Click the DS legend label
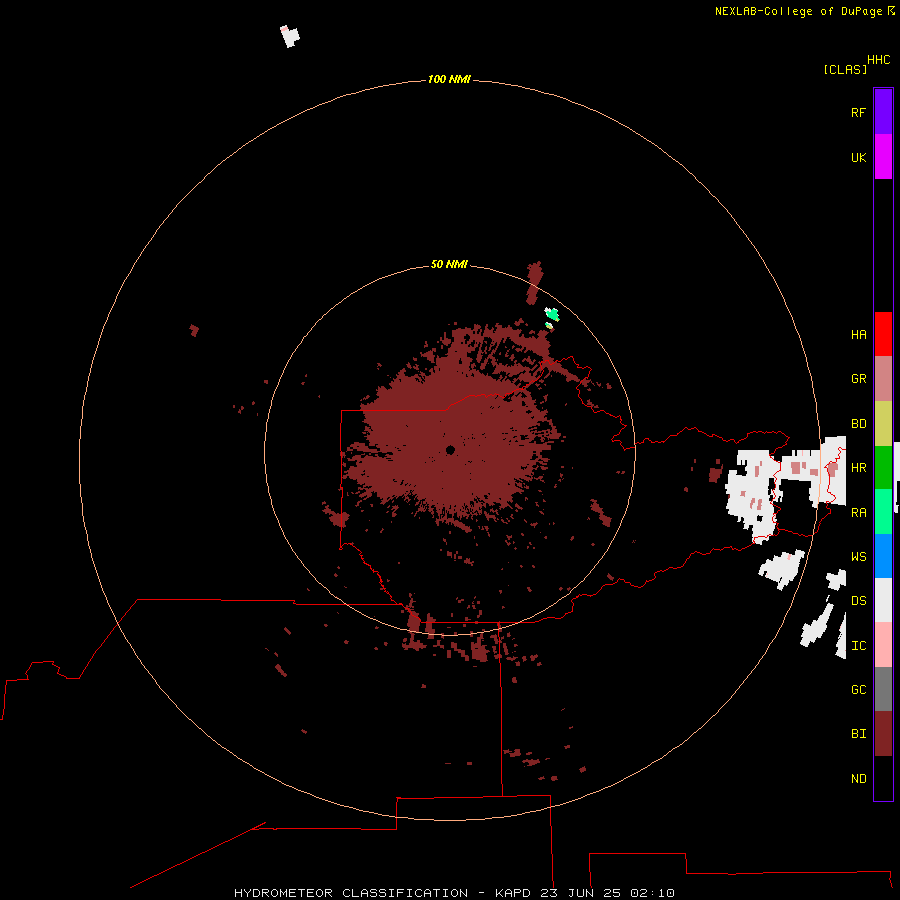The height and width of the screenshot is (900, 900). [x=858, y=600]
